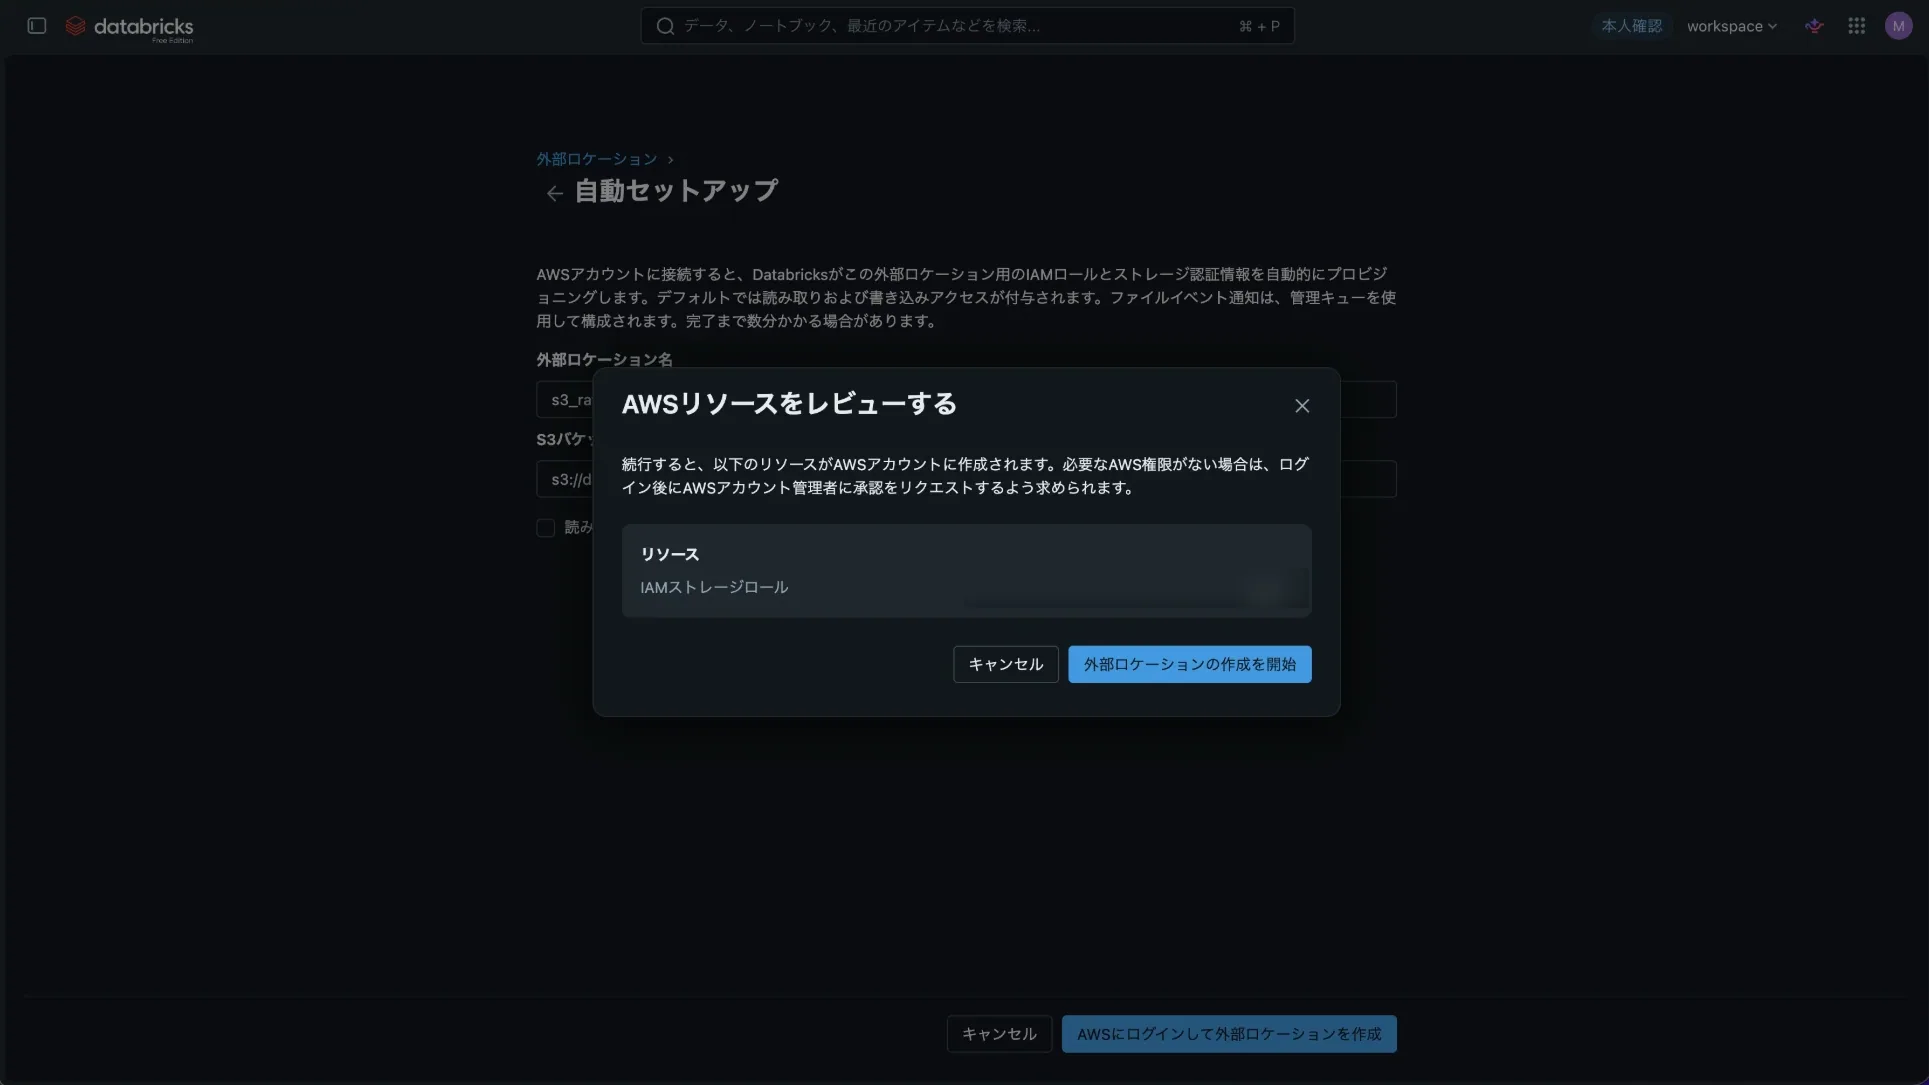The image size is (1929, 1085).
Task: Go back with the arrow beside 自動セットアップ
Action: click(554, 193)
